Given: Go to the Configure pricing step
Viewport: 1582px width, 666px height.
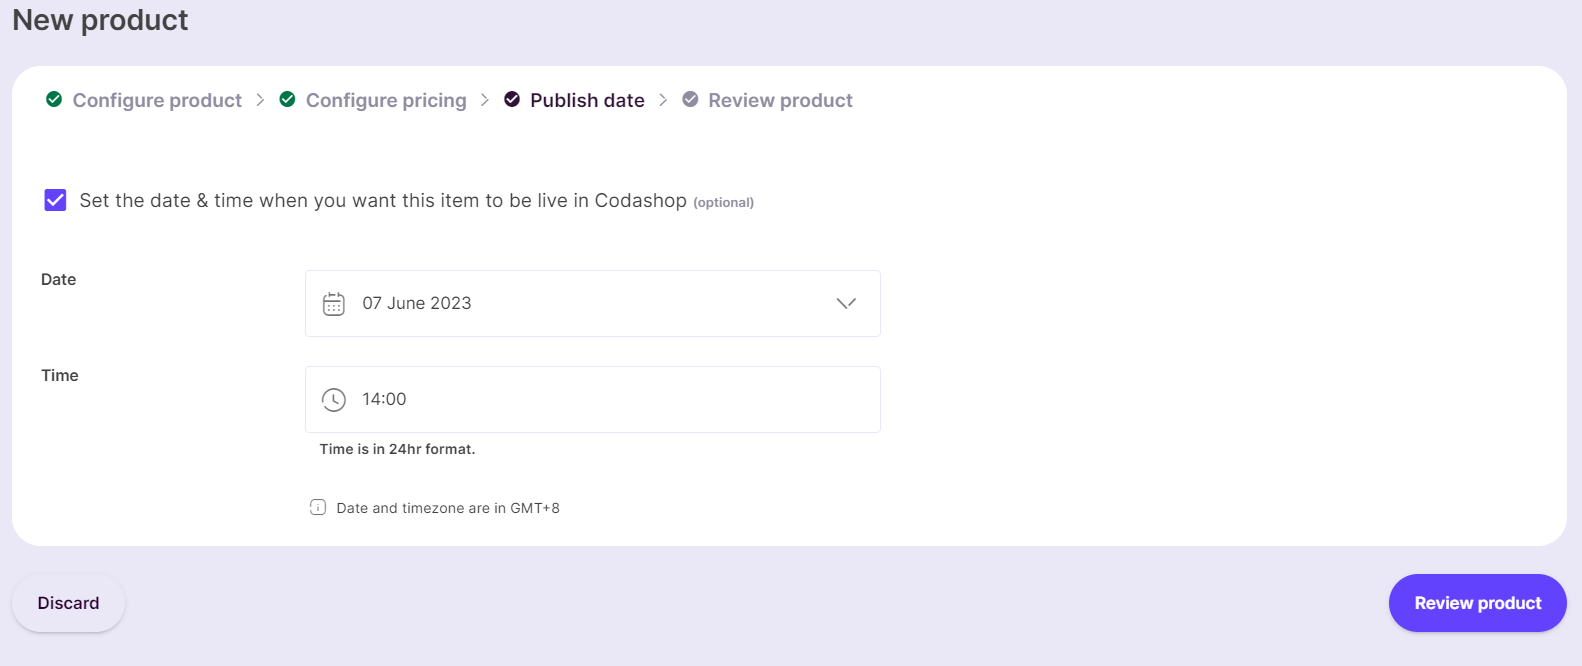Looking at the screenshot, I should click(x=386, y=100).
